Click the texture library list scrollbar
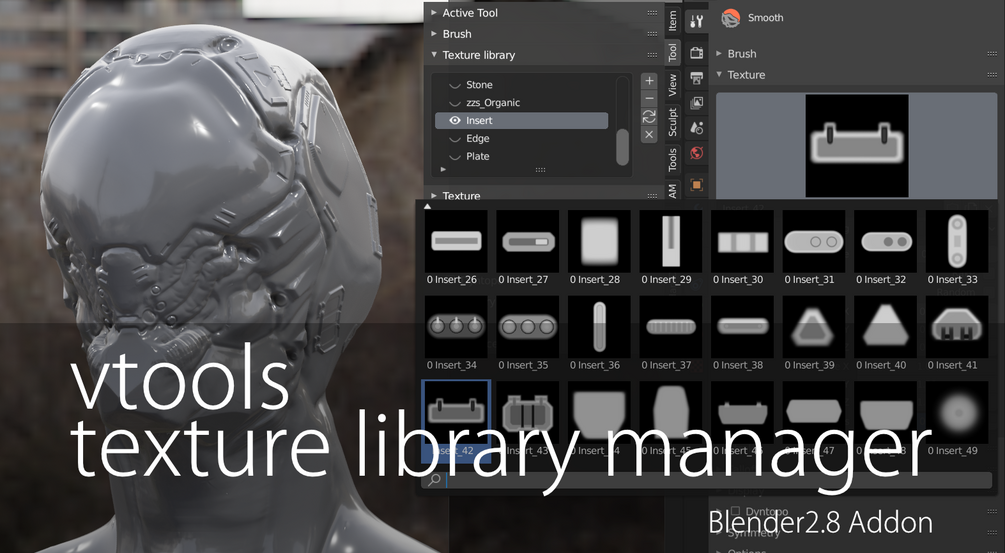This screenshot has height=553, width=1005. click(622, 147)
